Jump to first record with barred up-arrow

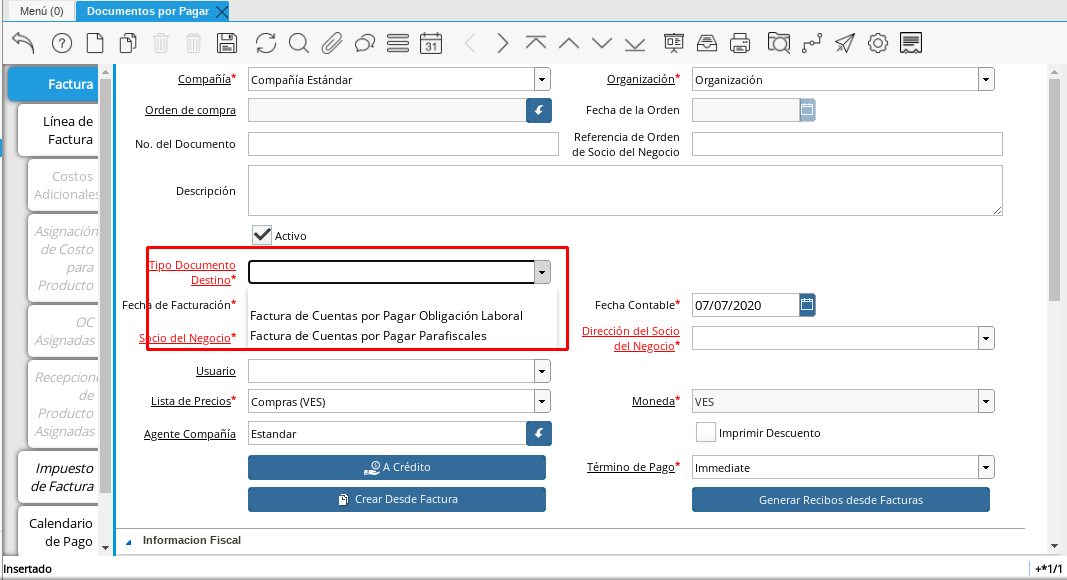point(536,44)
